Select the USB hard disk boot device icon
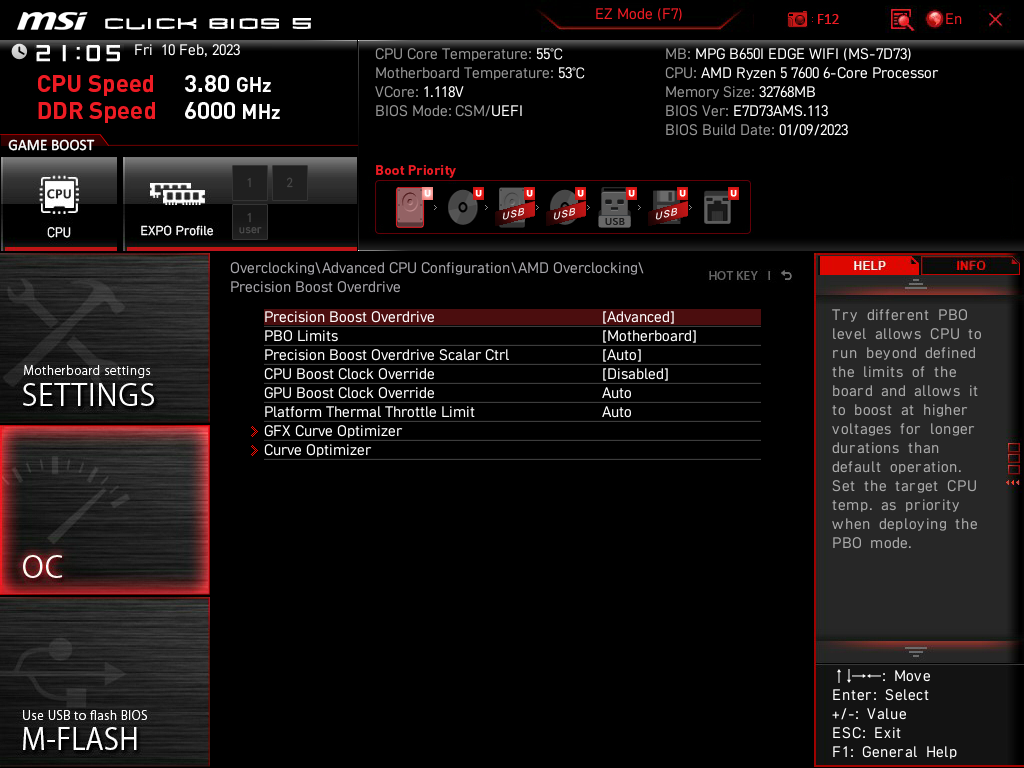This screenshot has height=768, width=1024. (515, 207)
